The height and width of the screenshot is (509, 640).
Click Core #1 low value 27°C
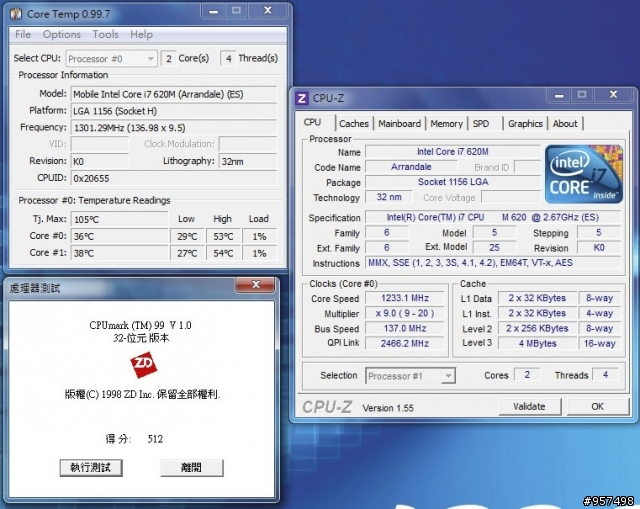coord(187,253)
